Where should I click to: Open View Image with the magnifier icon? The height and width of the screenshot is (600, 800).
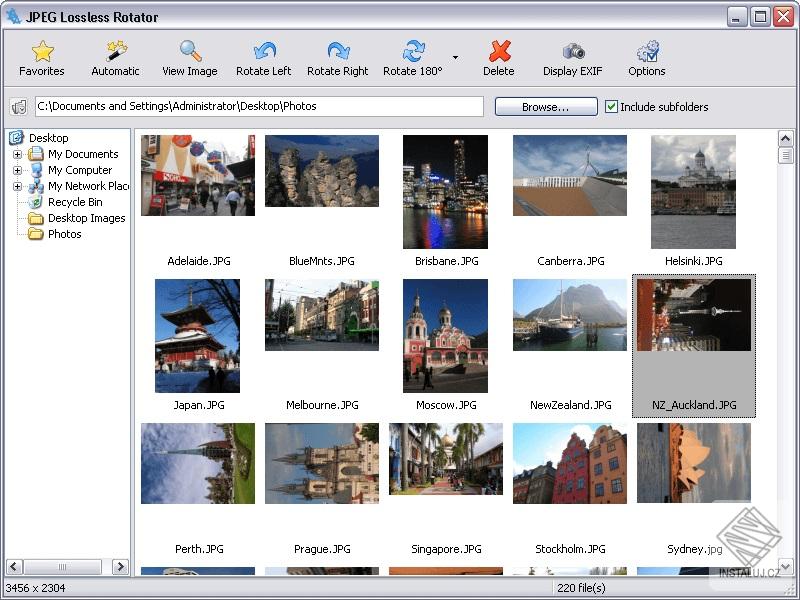click(x=188, y=52)
